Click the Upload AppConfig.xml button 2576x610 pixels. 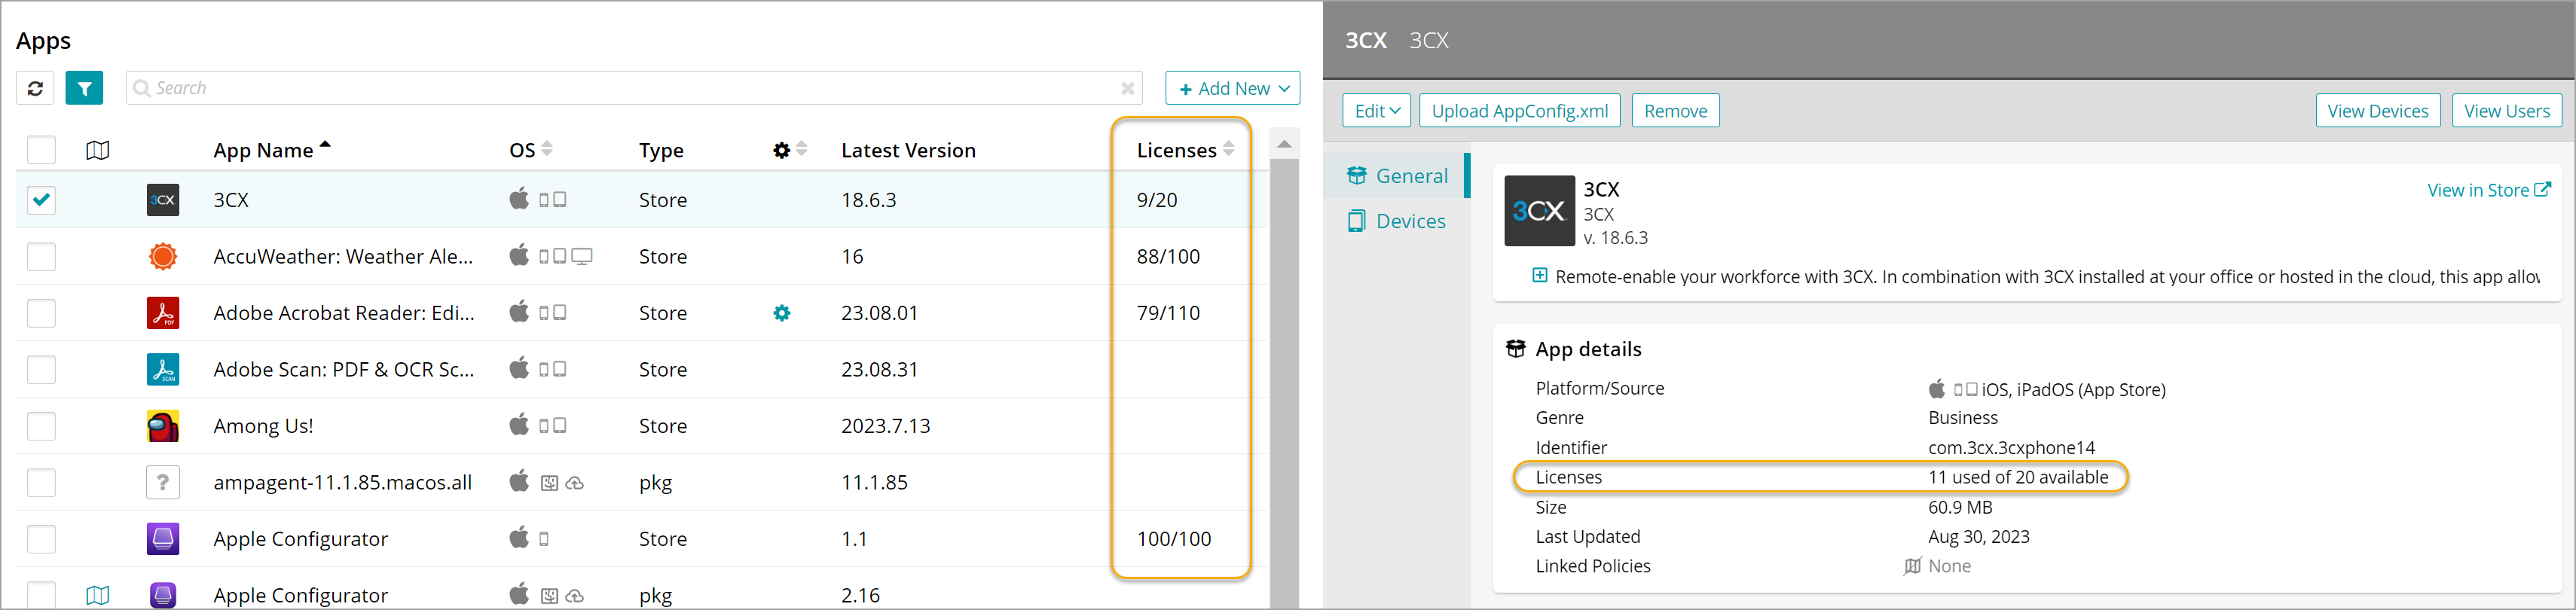(x=1519, y=111)
